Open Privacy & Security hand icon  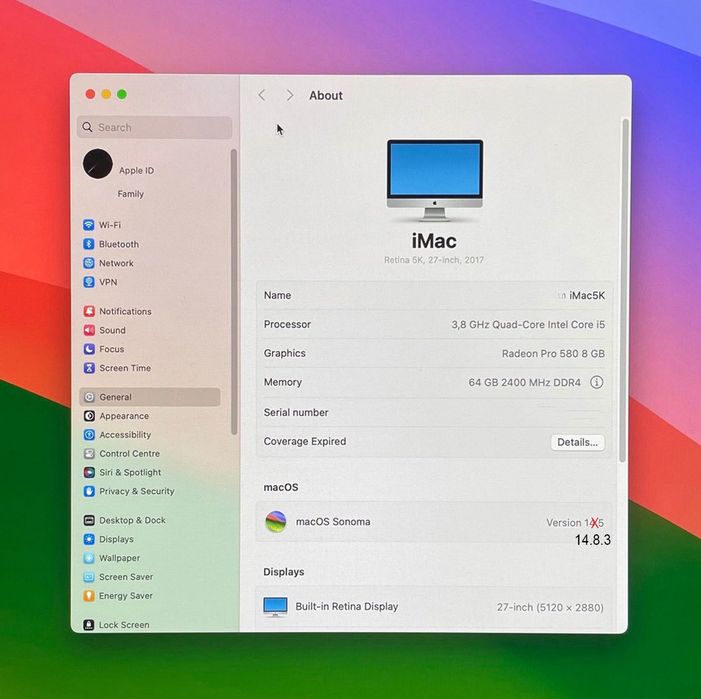click(x=89, y=491)
